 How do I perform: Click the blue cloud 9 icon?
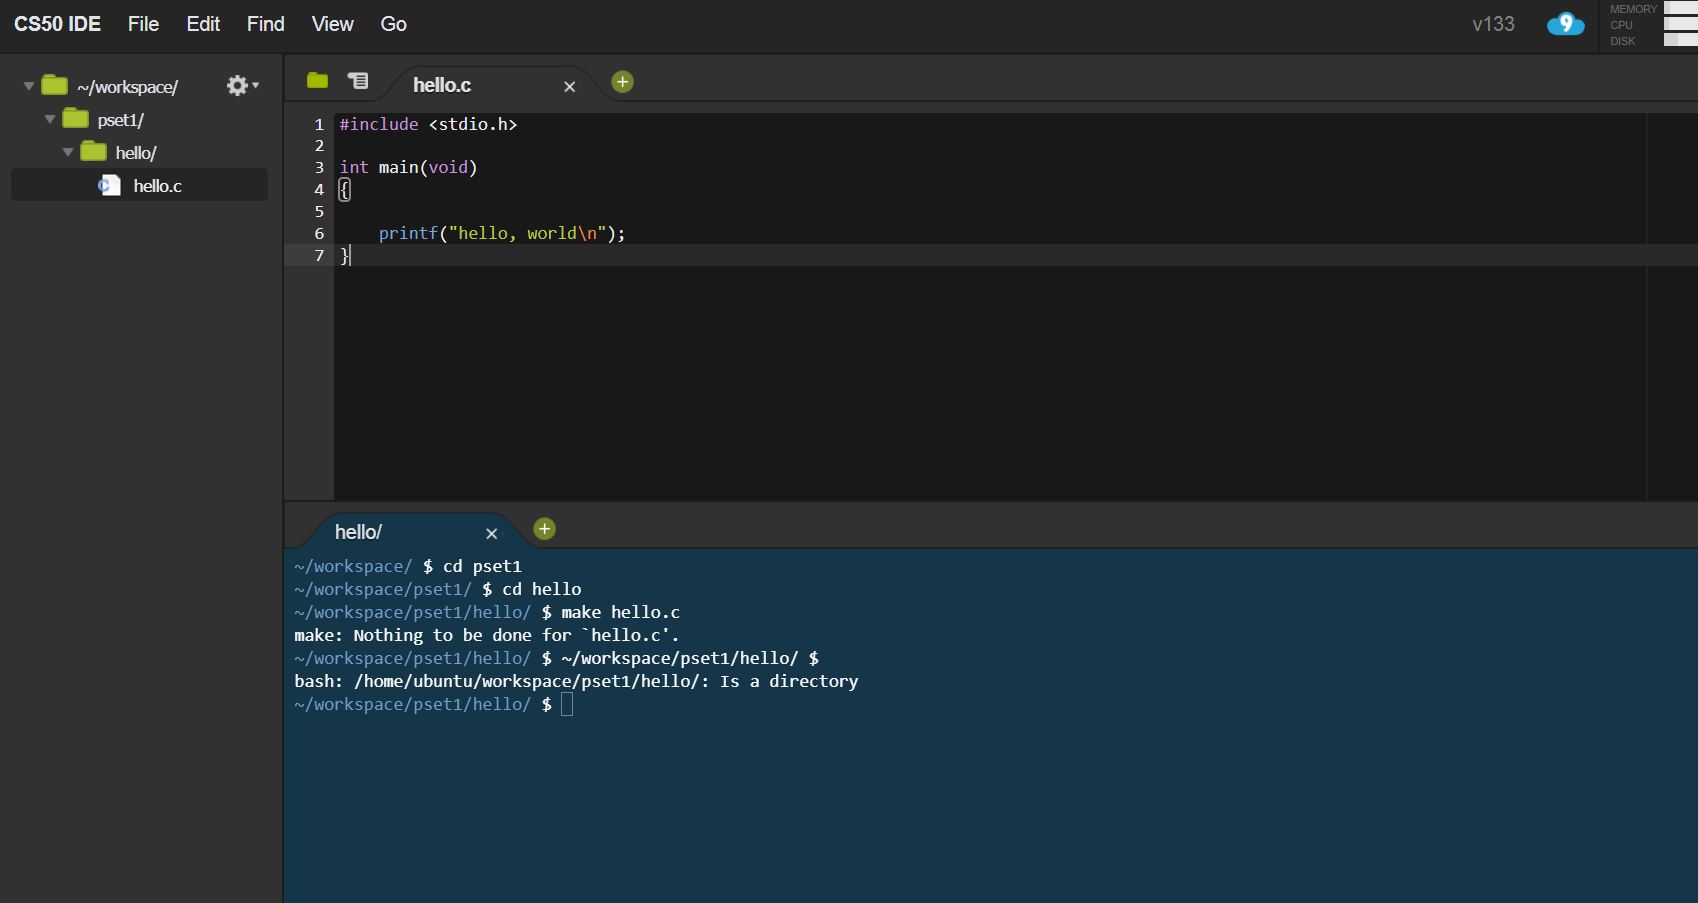pos(1565,24)
